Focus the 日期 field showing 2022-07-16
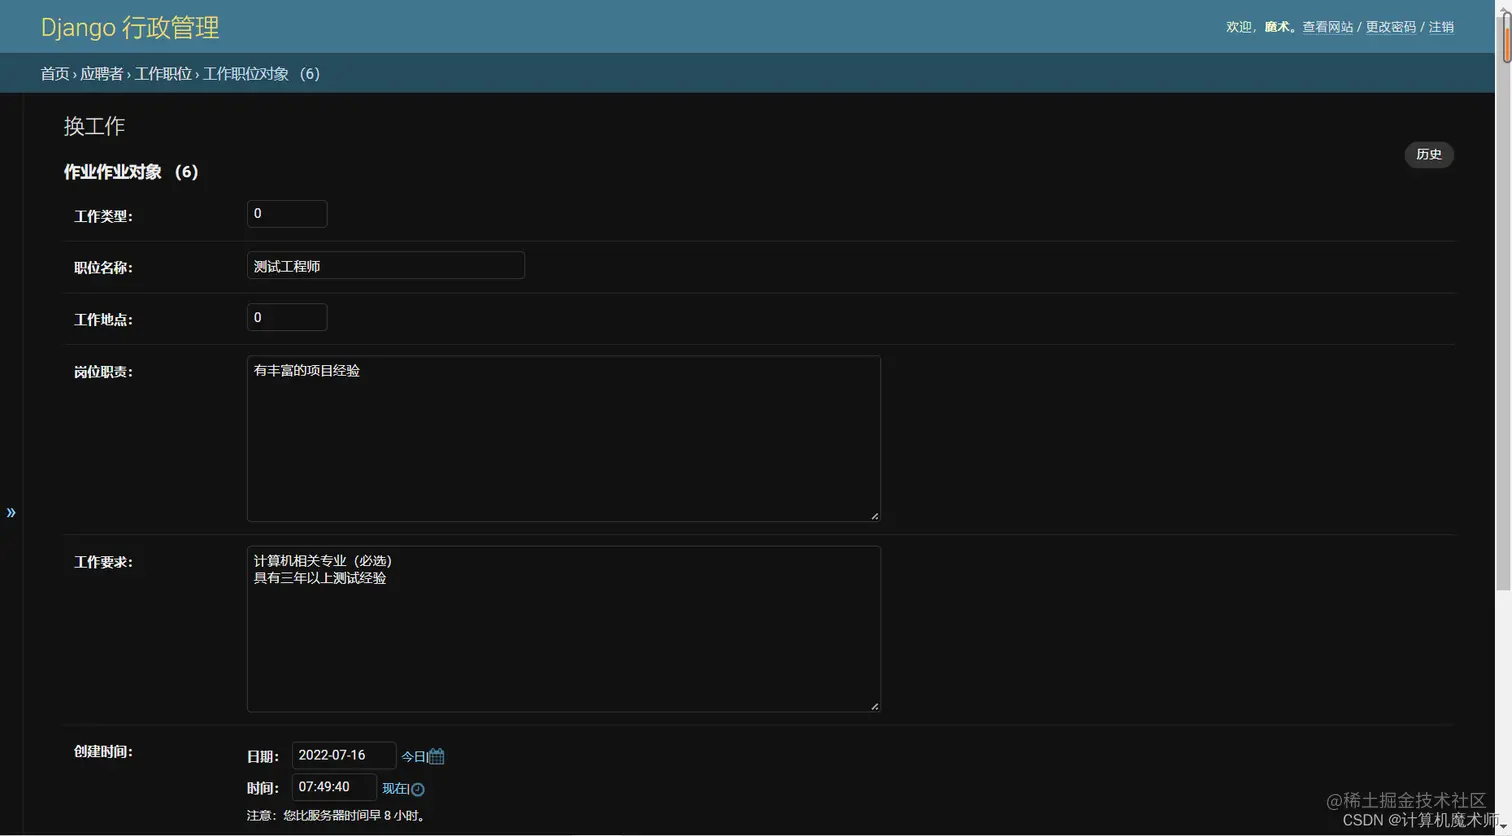1512x836 pixels. [x=344, y=755]
